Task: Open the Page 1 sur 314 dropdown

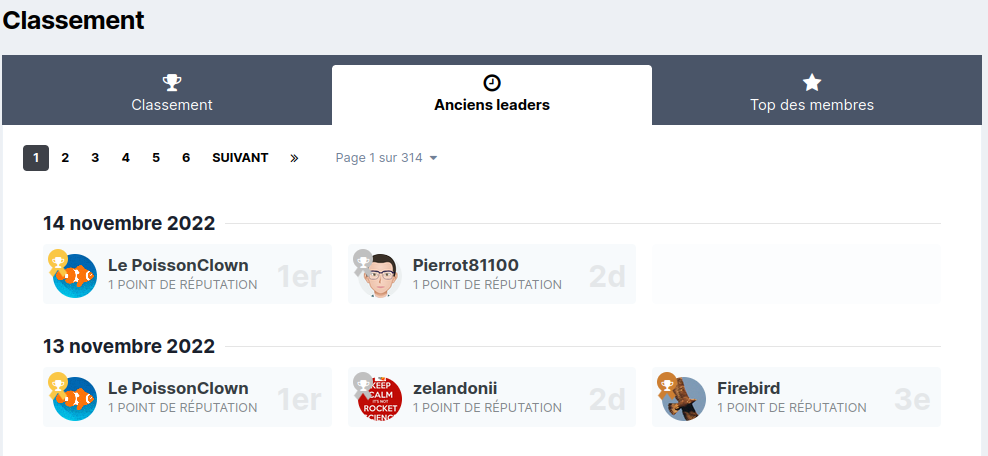Action: [386, 158]
